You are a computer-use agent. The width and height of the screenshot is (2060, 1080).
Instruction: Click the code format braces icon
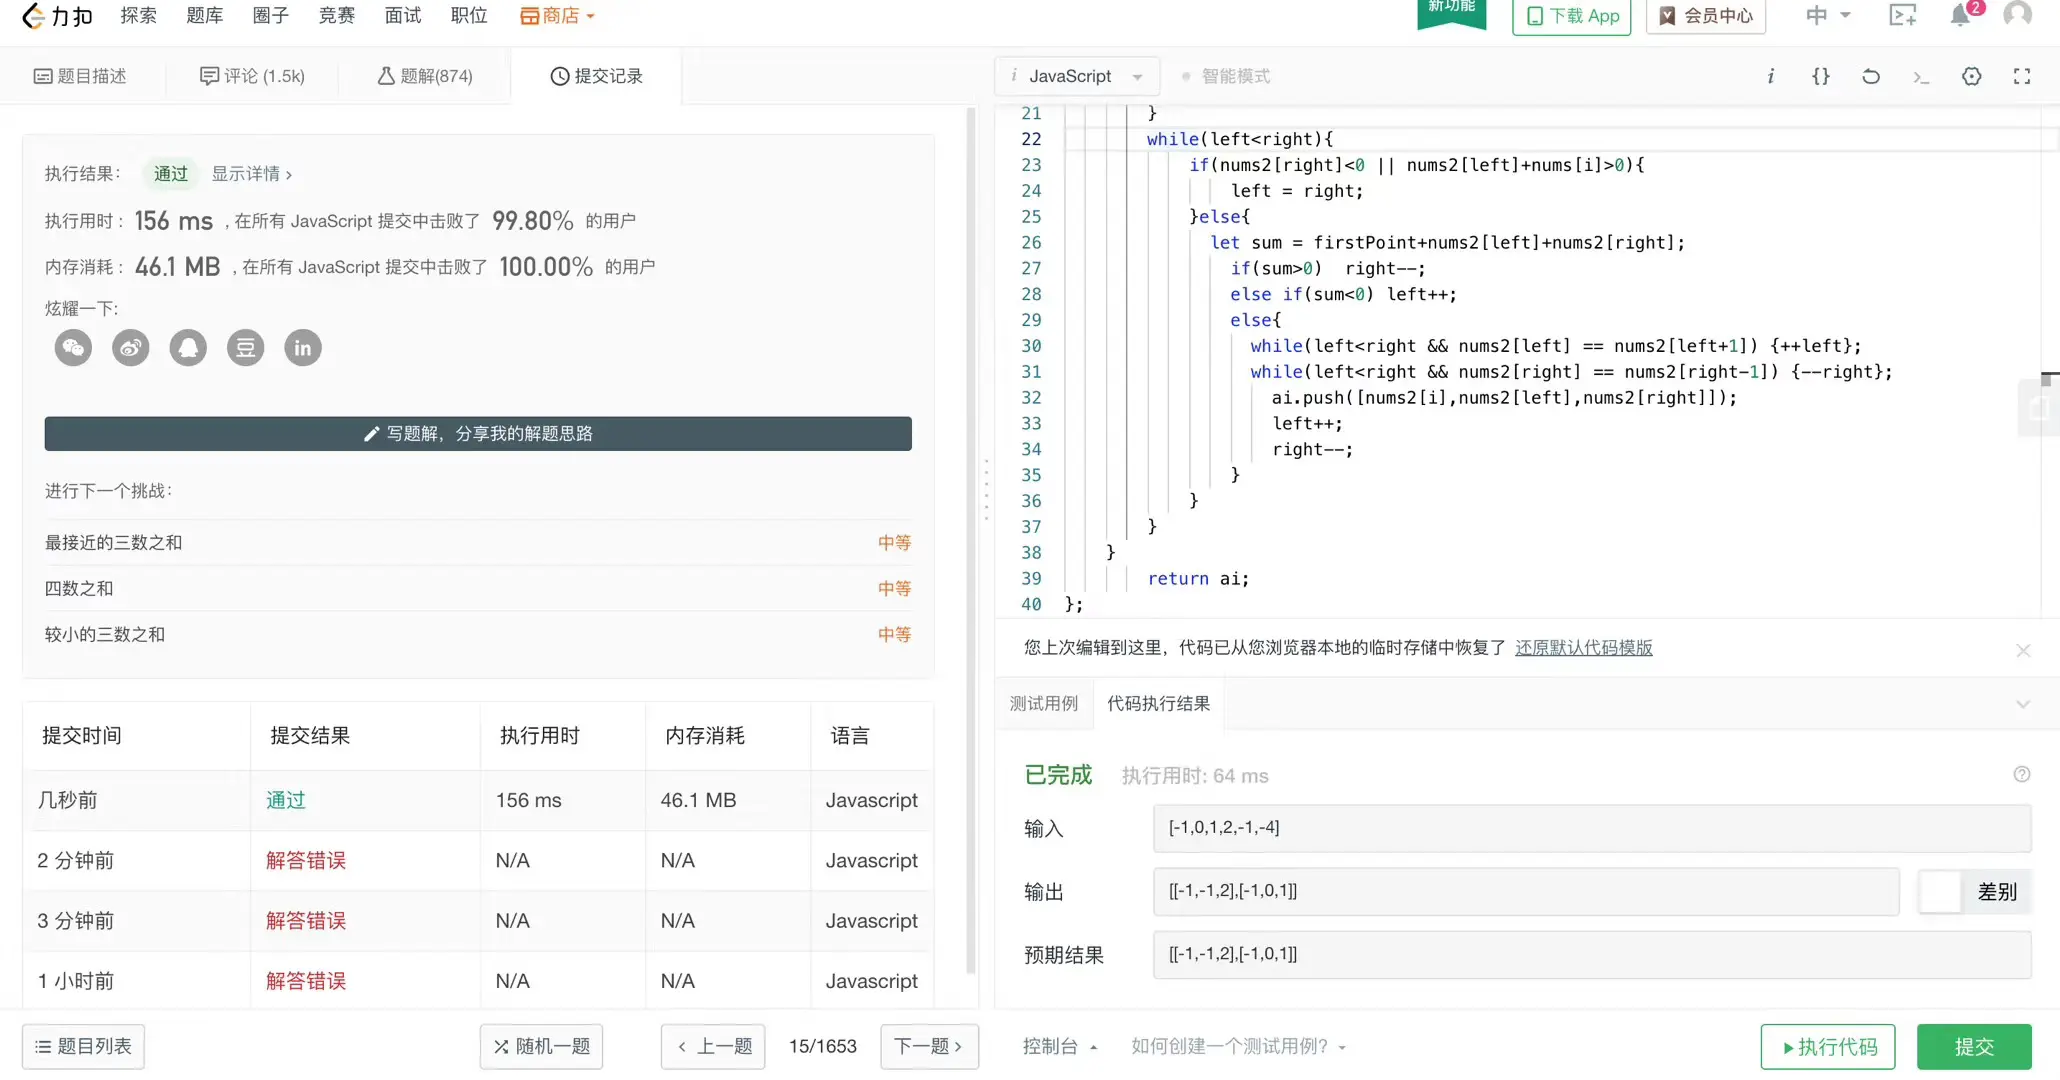[x=1820, y=76]
